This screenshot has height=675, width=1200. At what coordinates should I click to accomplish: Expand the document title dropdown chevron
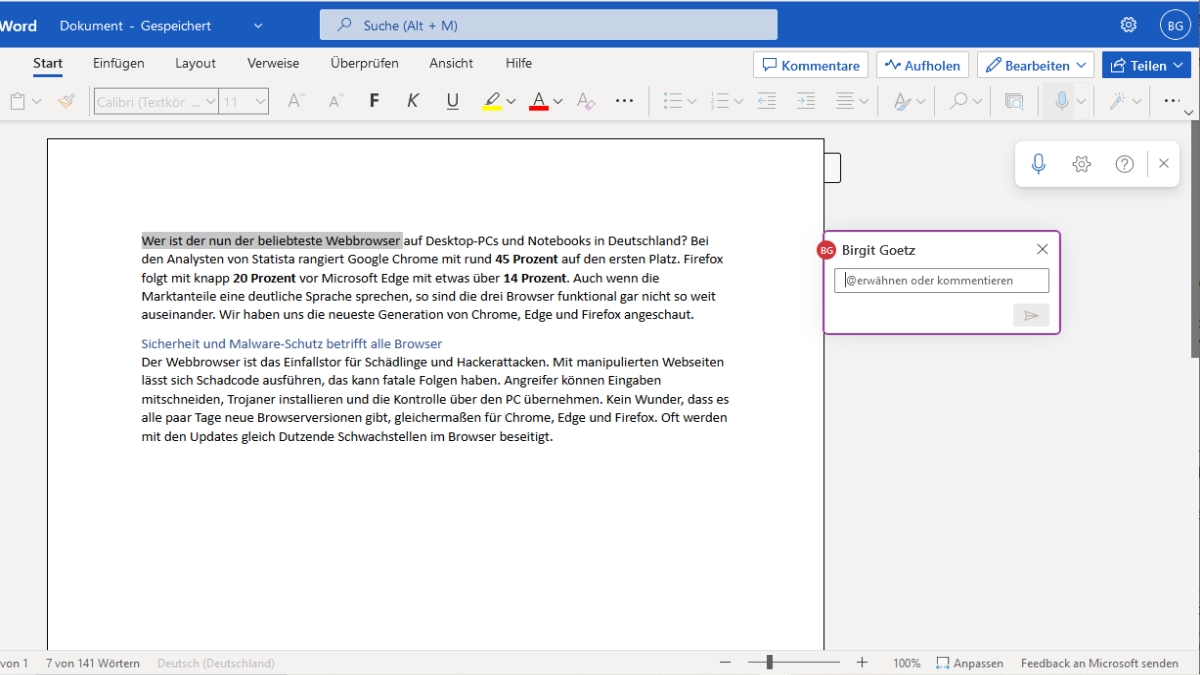[x=259, y=25]
